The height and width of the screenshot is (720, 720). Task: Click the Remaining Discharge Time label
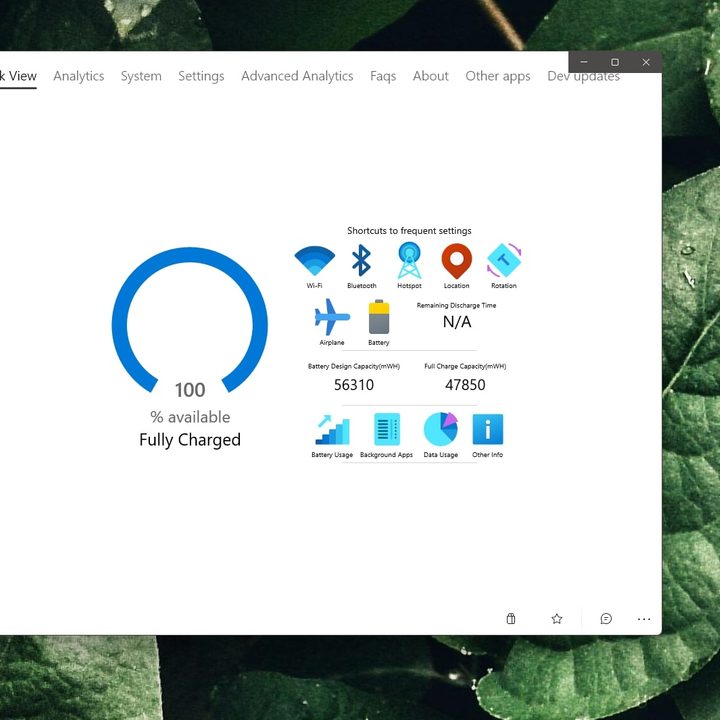(456, 305)
